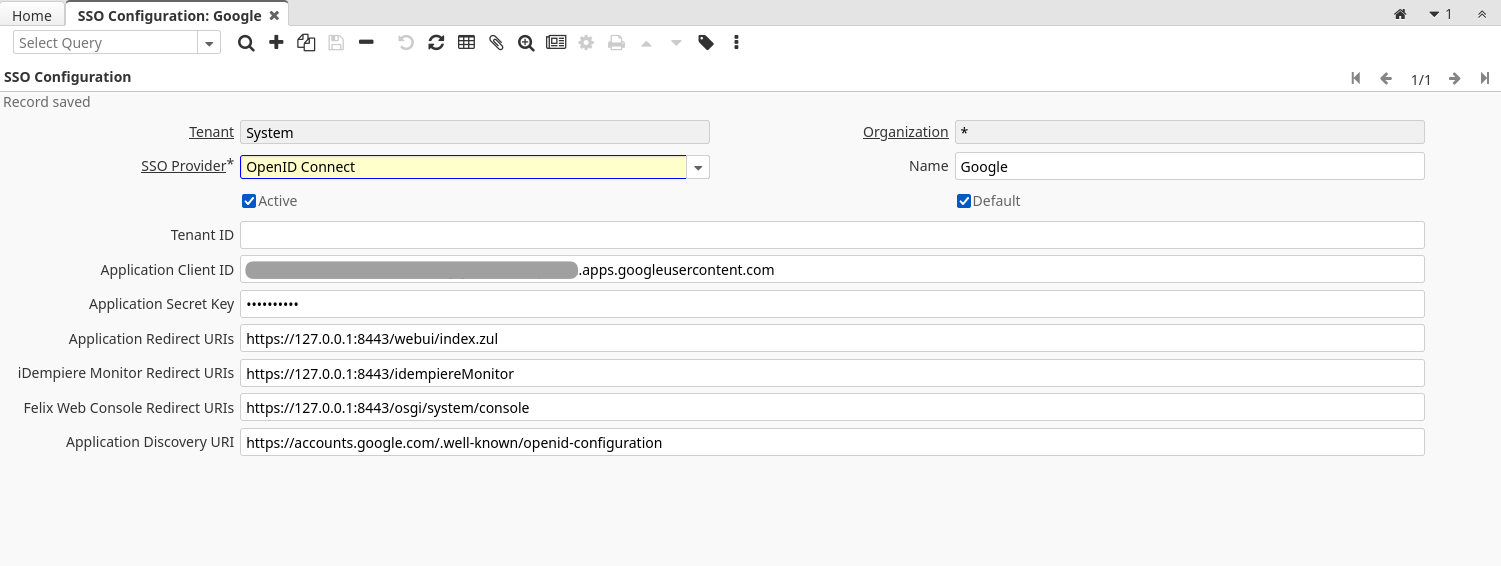Open the label tag icon
Image resolution: width=1501 pixels, height=566 pixels.
click(x=706, y=43)
